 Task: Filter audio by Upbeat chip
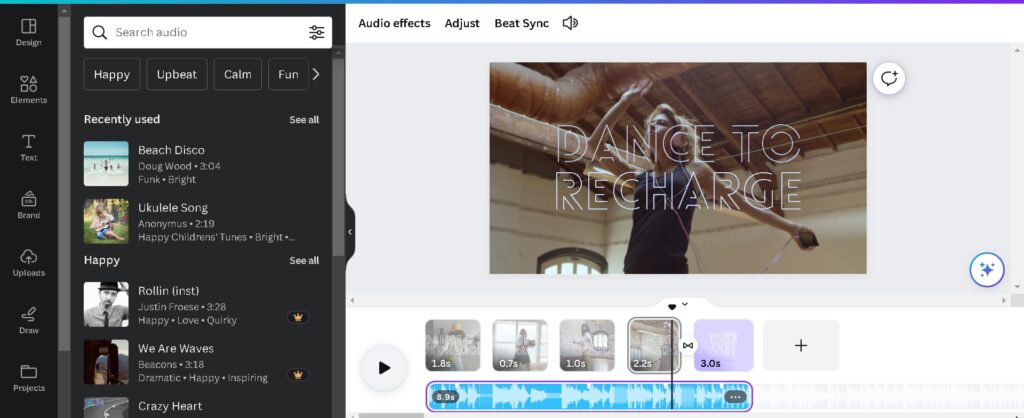(177, 74)
